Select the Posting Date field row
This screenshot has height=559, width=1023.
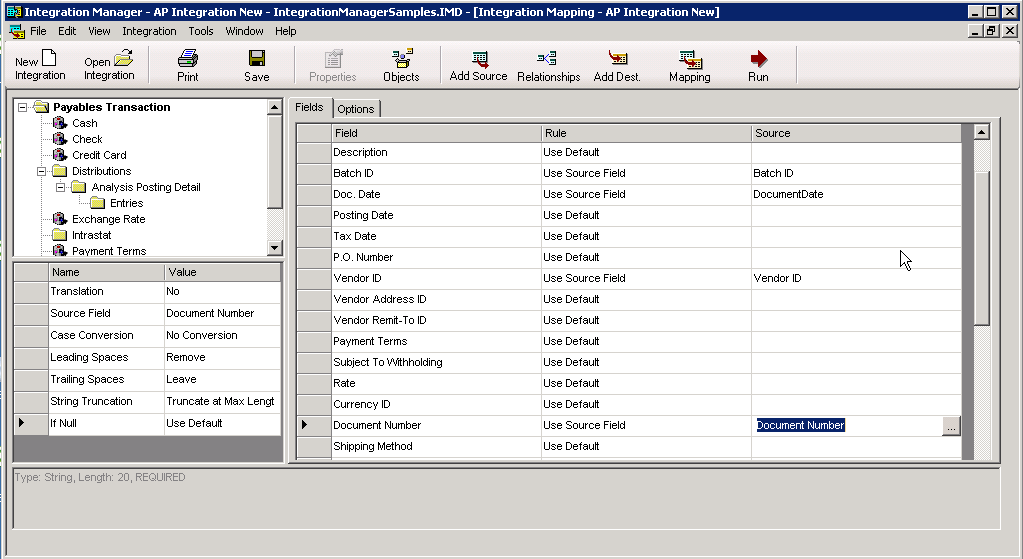(436, 215)
